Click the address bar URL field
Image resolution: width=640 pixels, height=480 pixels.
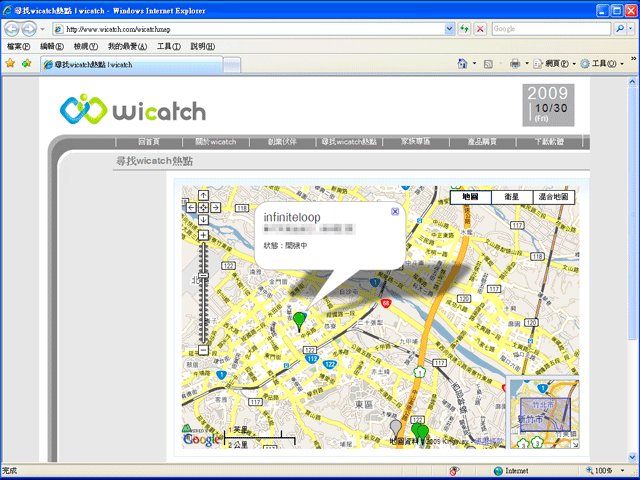pyautogui.click(x=249, y=29)
